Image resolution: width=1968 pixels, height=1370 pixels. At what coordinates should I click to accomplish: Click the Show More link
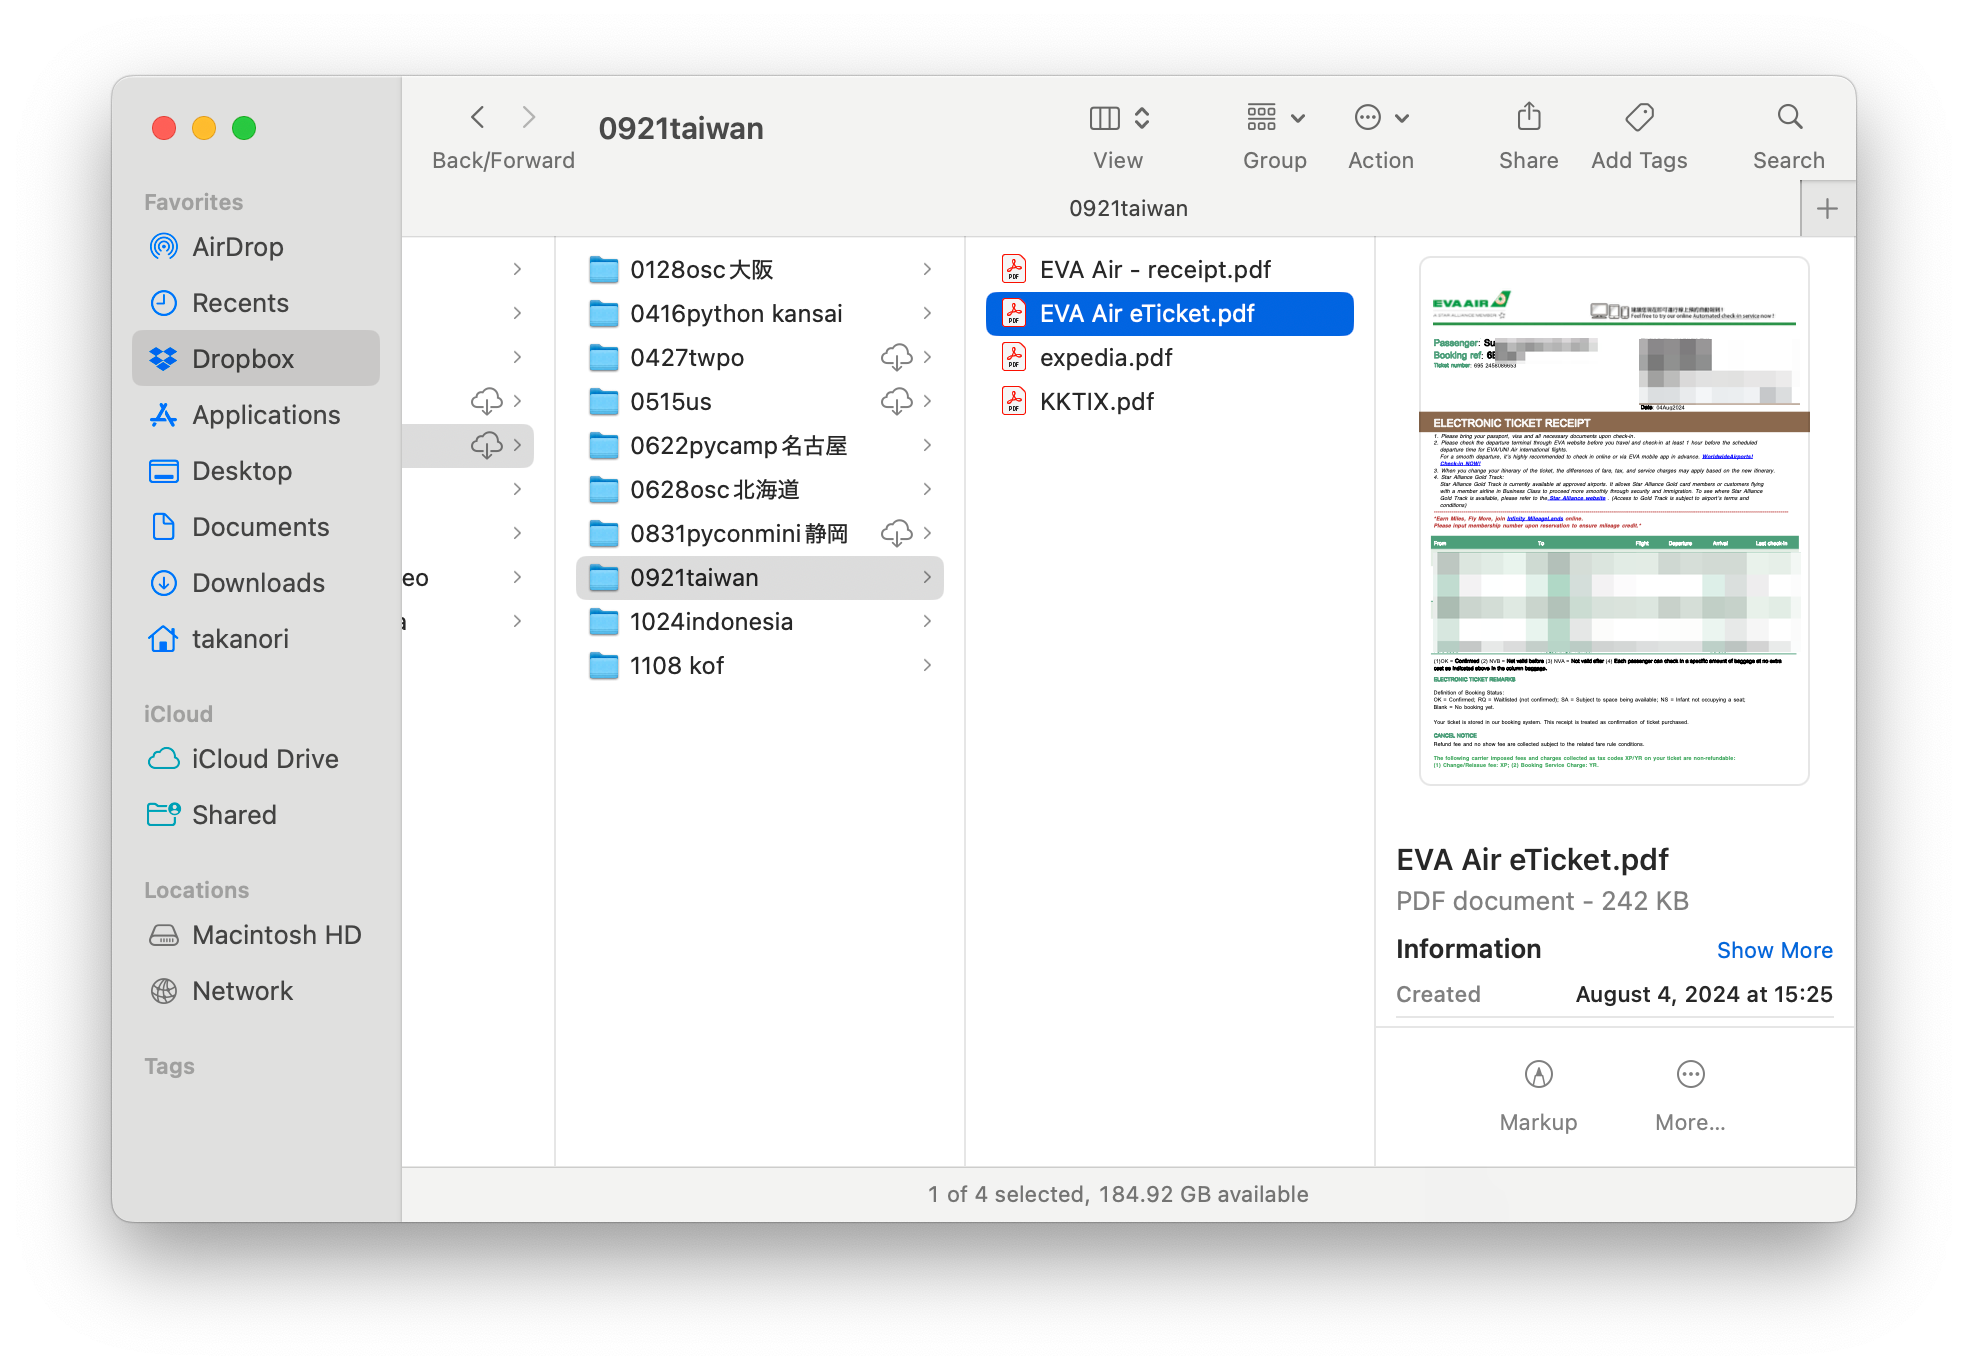point(1774,950)
